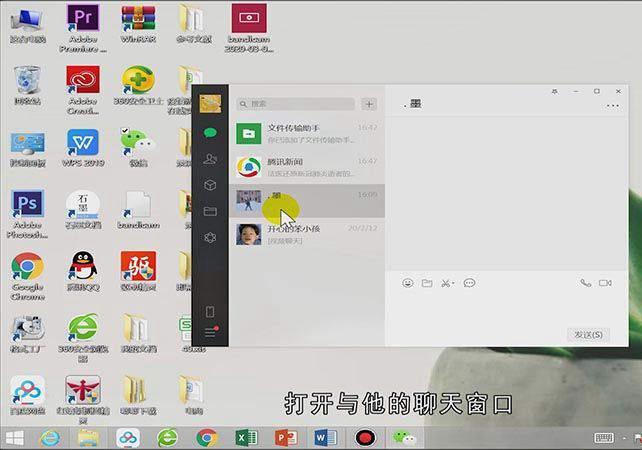
Task: Switch to WeChat from the taskbar
Action: coord(405,438)
